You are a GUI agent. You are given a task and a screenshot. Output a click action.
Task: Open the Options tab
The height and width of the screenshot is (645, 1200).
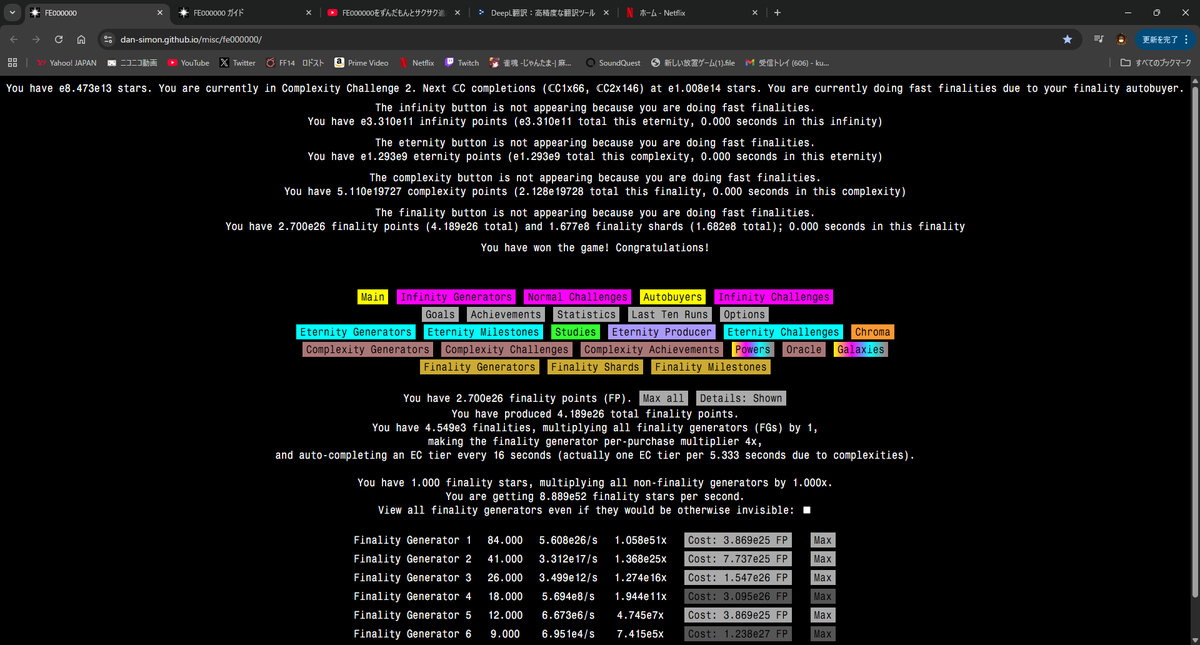(744, 314)
